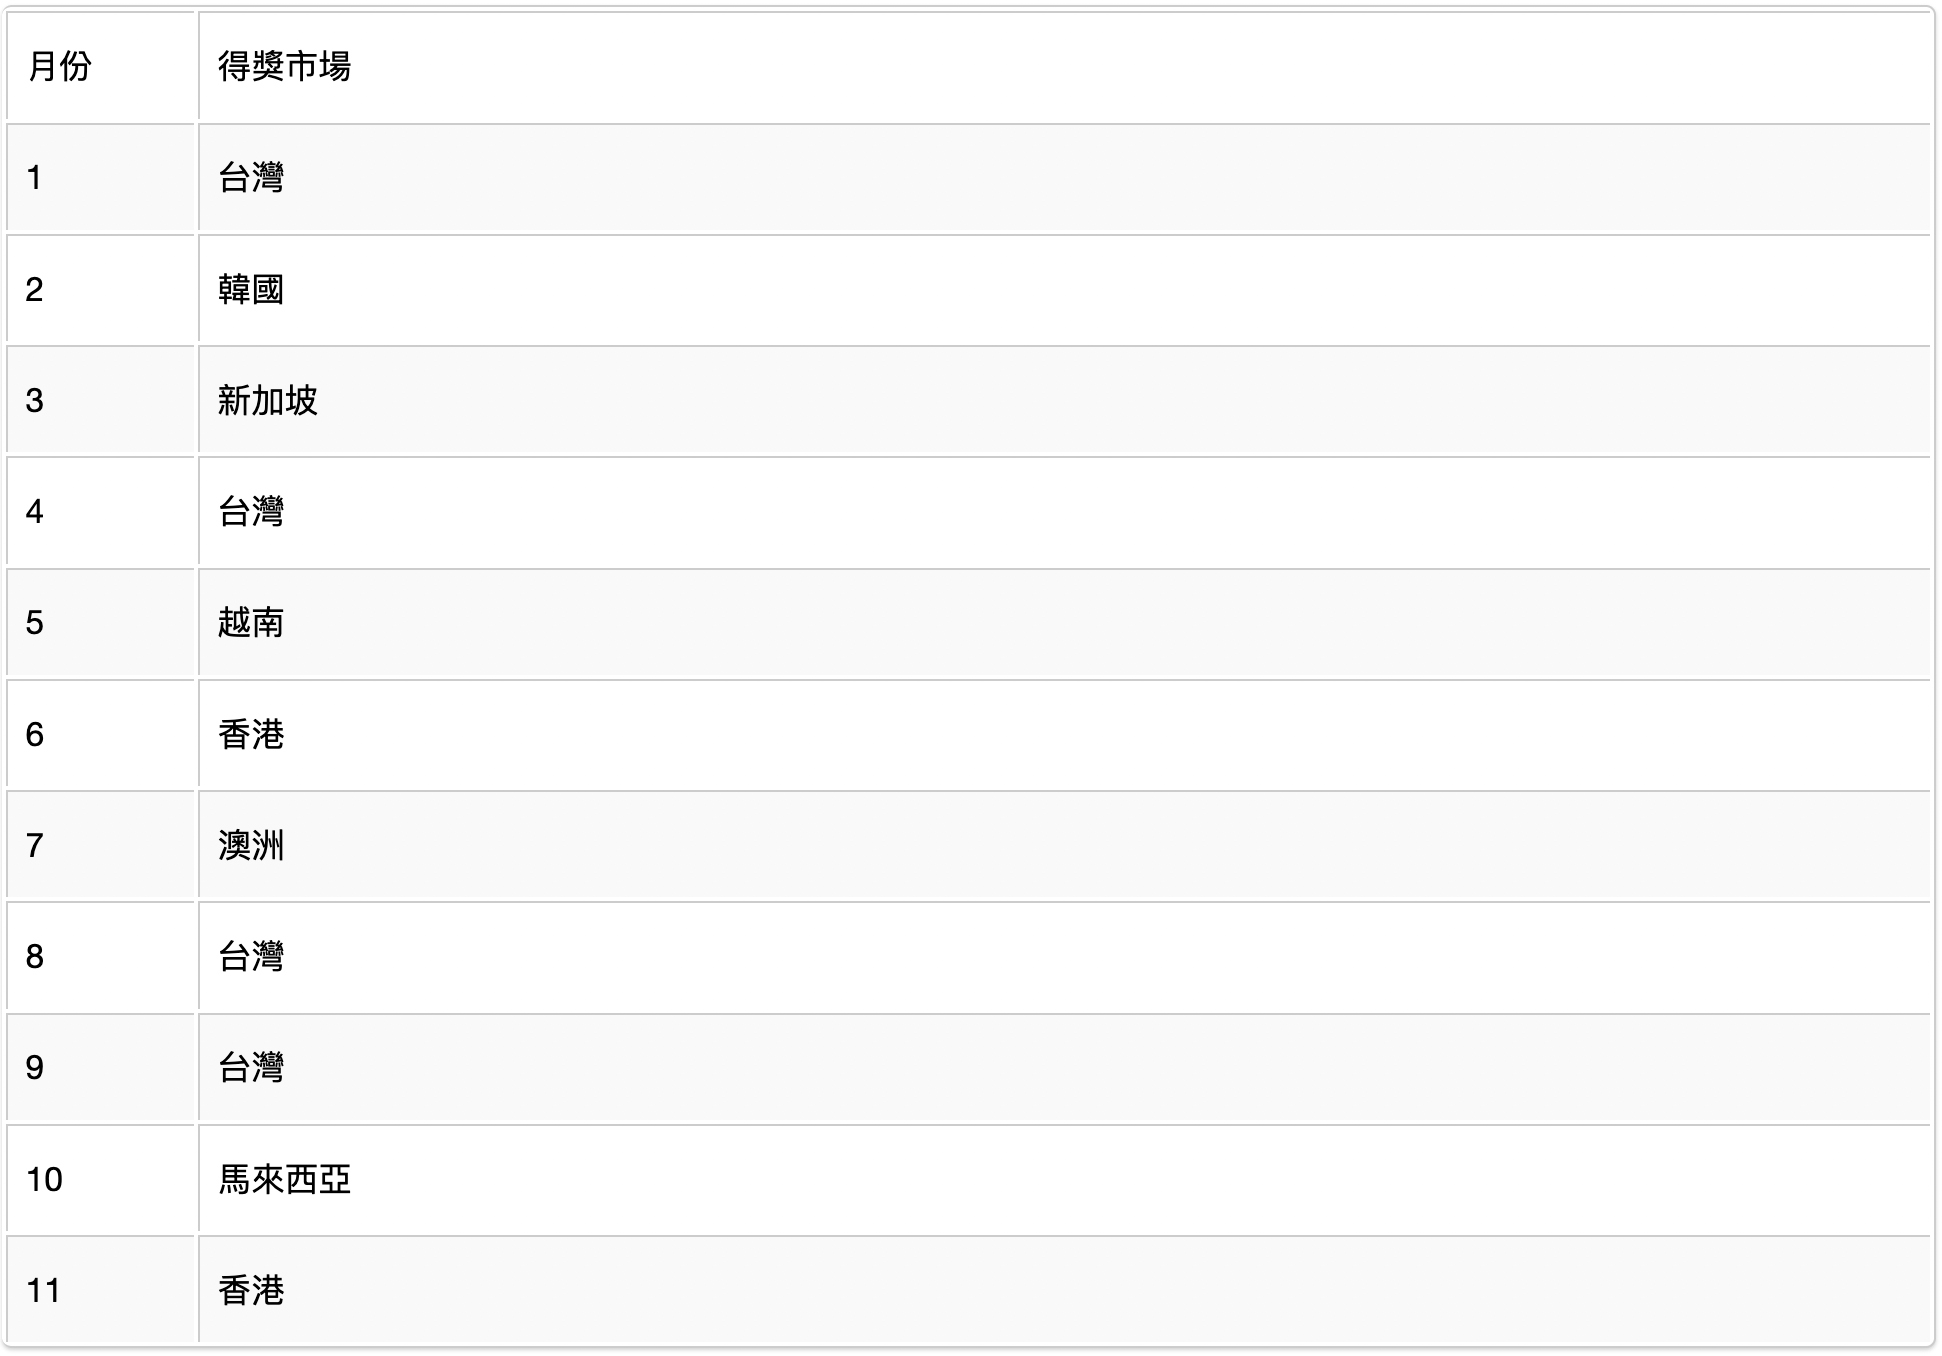Select 台灣 in the month 9 row
1942x1356 pixels.
pos(251,1068)
